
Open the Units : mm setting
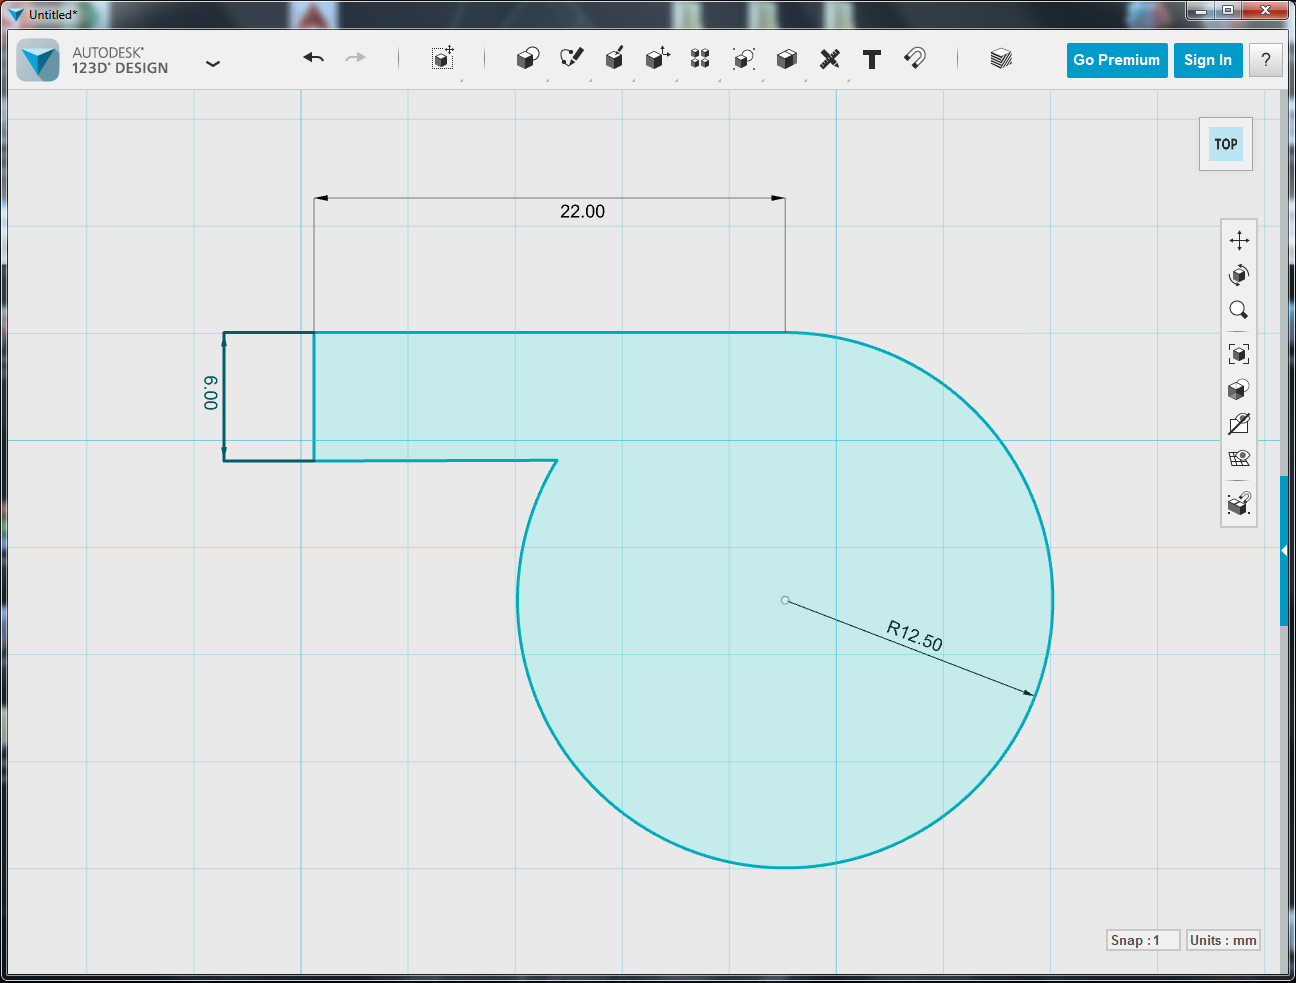pos(1223,940)
